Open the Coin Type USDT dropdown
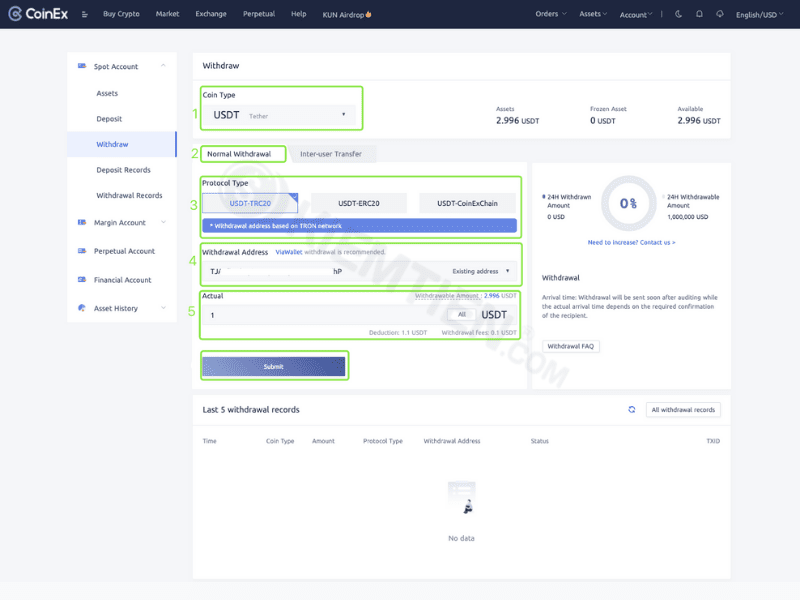800x600 pixels. tap(279, 115)
